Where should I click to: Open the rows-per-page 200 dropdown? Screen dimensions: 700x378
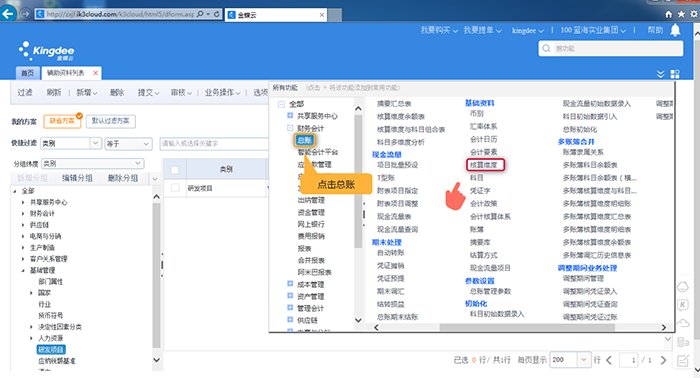(583, 360)
